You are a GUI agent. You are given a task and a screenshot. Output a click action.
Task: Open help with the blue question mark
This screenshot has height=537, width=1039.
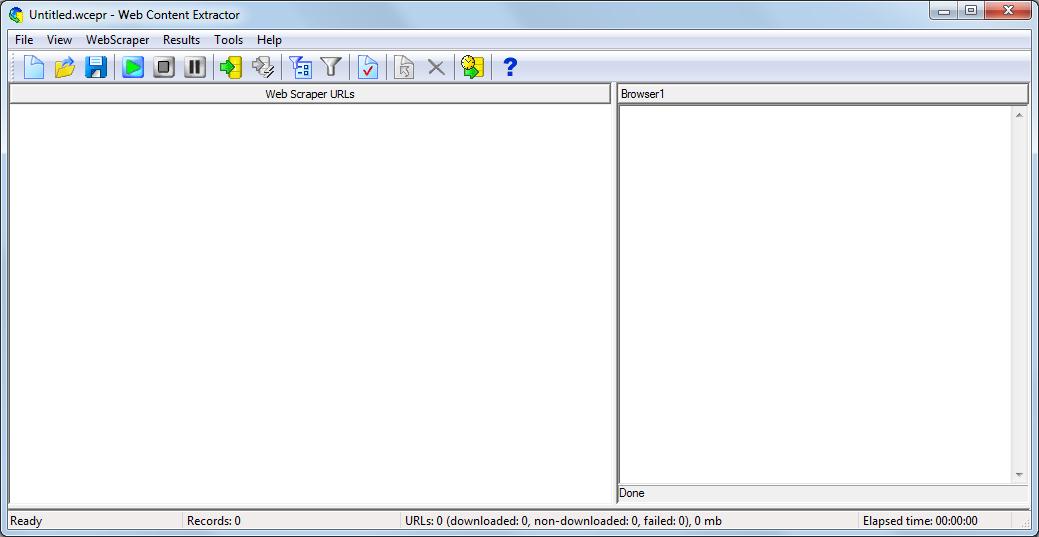(510, 67)
